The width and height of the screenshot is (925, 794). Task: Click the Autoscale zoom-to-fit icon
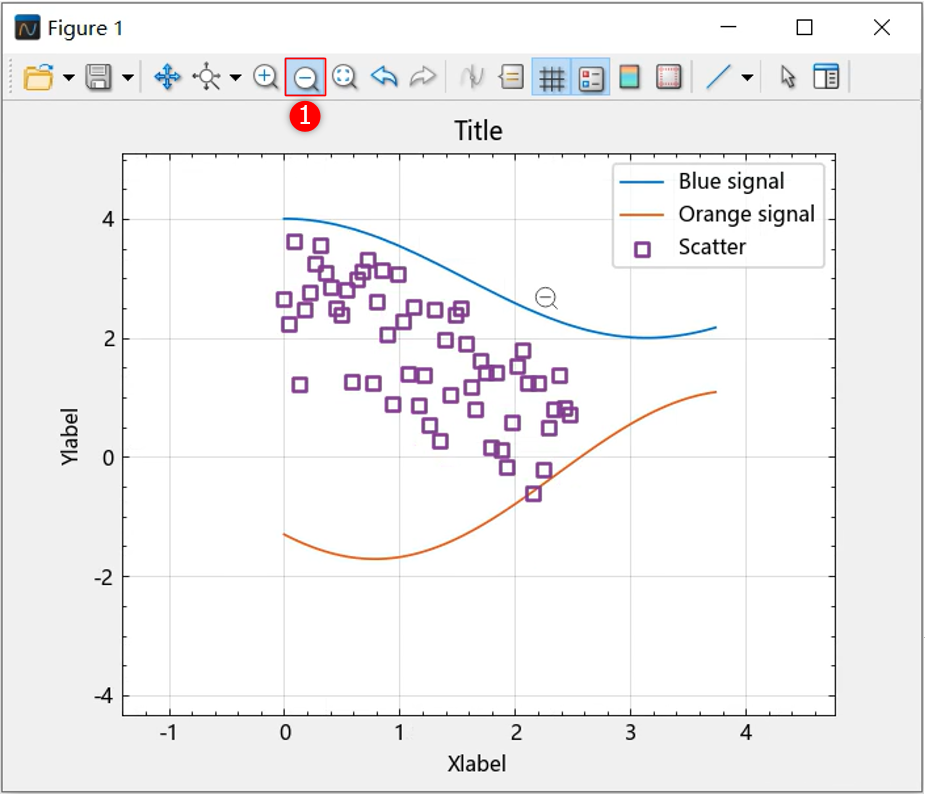click(x=345, y=77)
